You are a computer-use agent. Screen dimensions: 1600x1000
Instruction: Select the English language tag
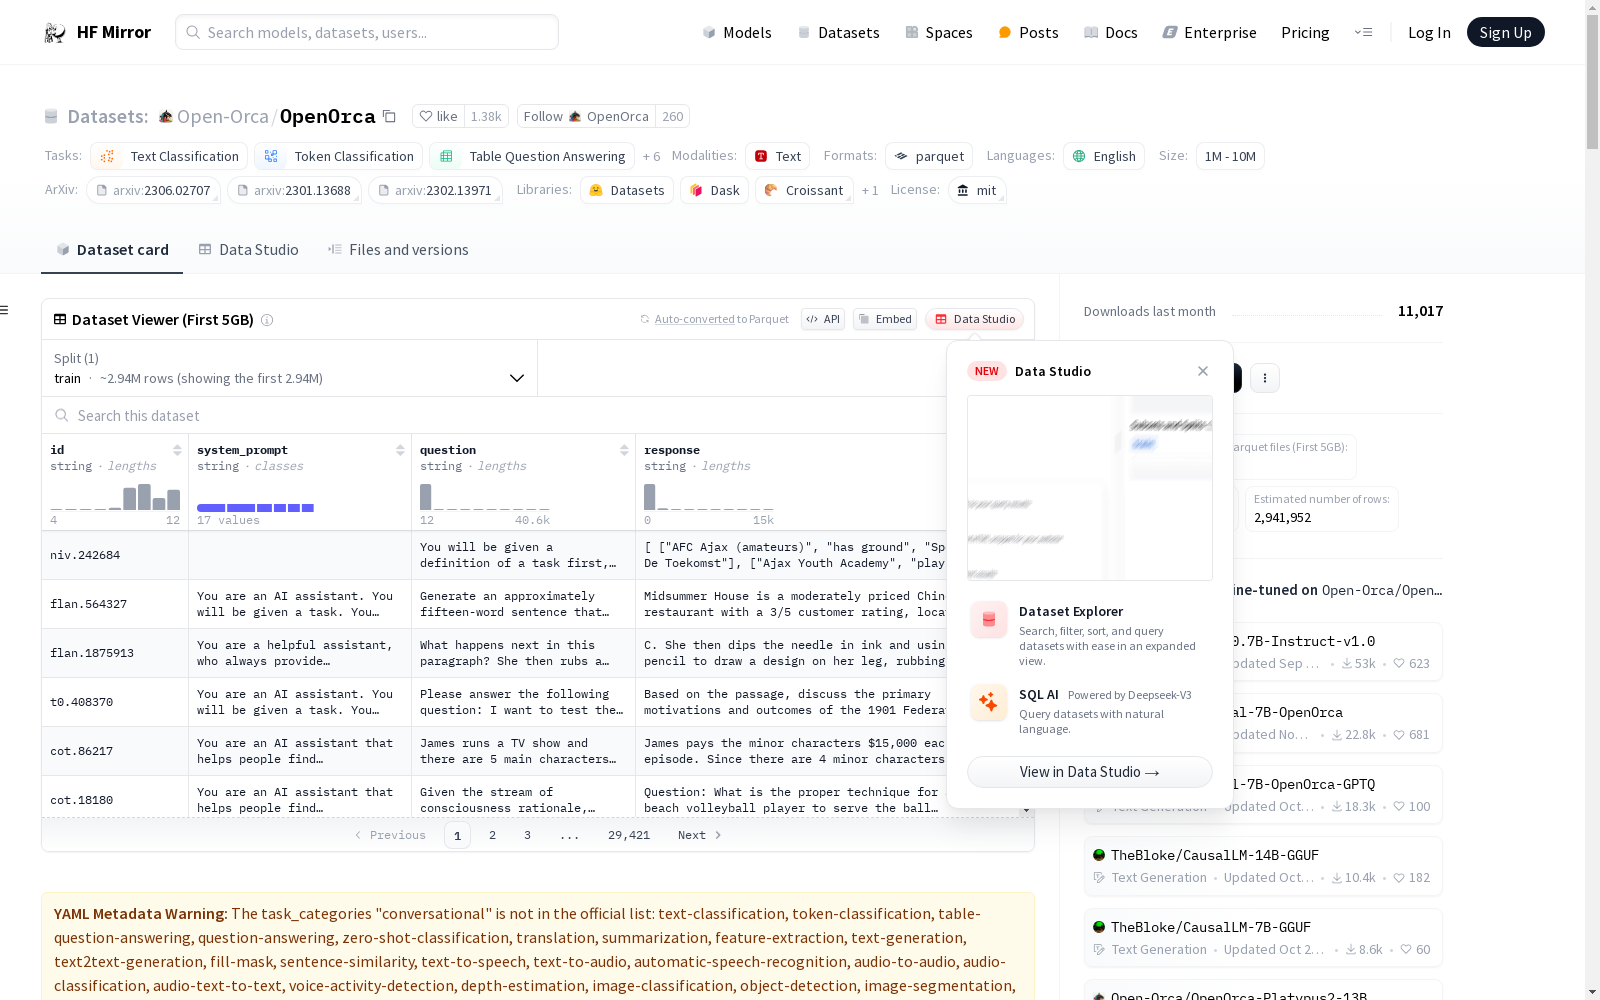click(x=1104, y=156)
